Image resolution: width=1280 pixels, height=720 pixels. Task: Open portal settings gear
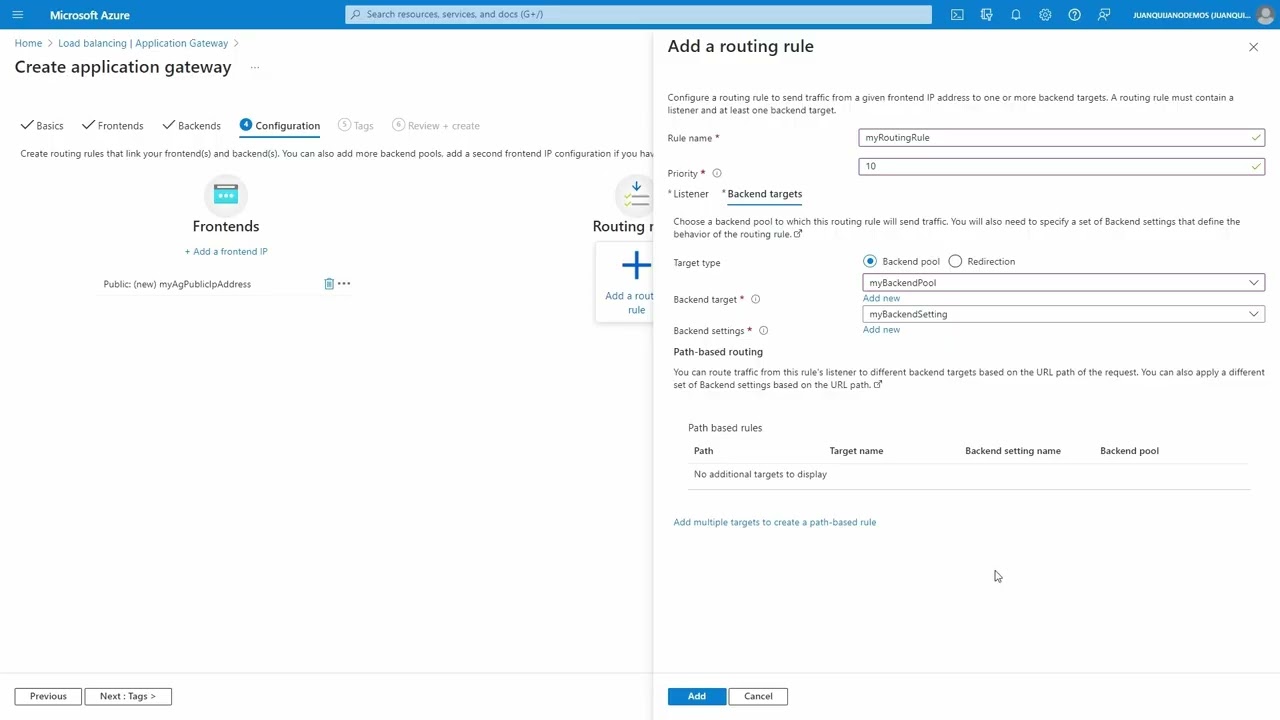pos(1045,15)
